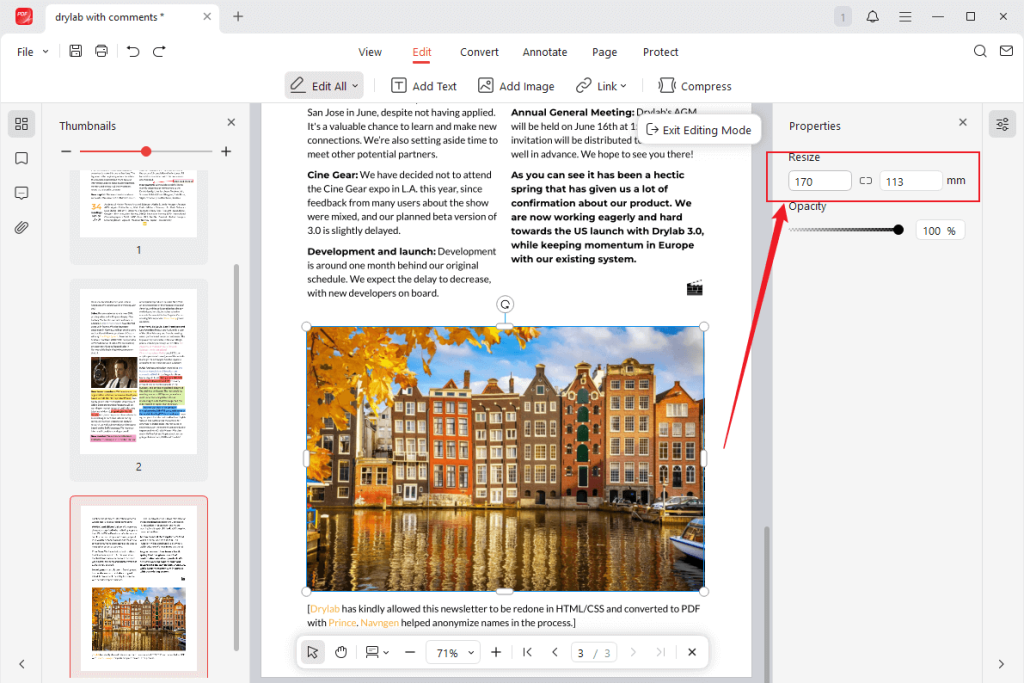Click the Exit Editing Mode button
The height and width of the screenshot is (683, 1024).
[x=699, y=129]
